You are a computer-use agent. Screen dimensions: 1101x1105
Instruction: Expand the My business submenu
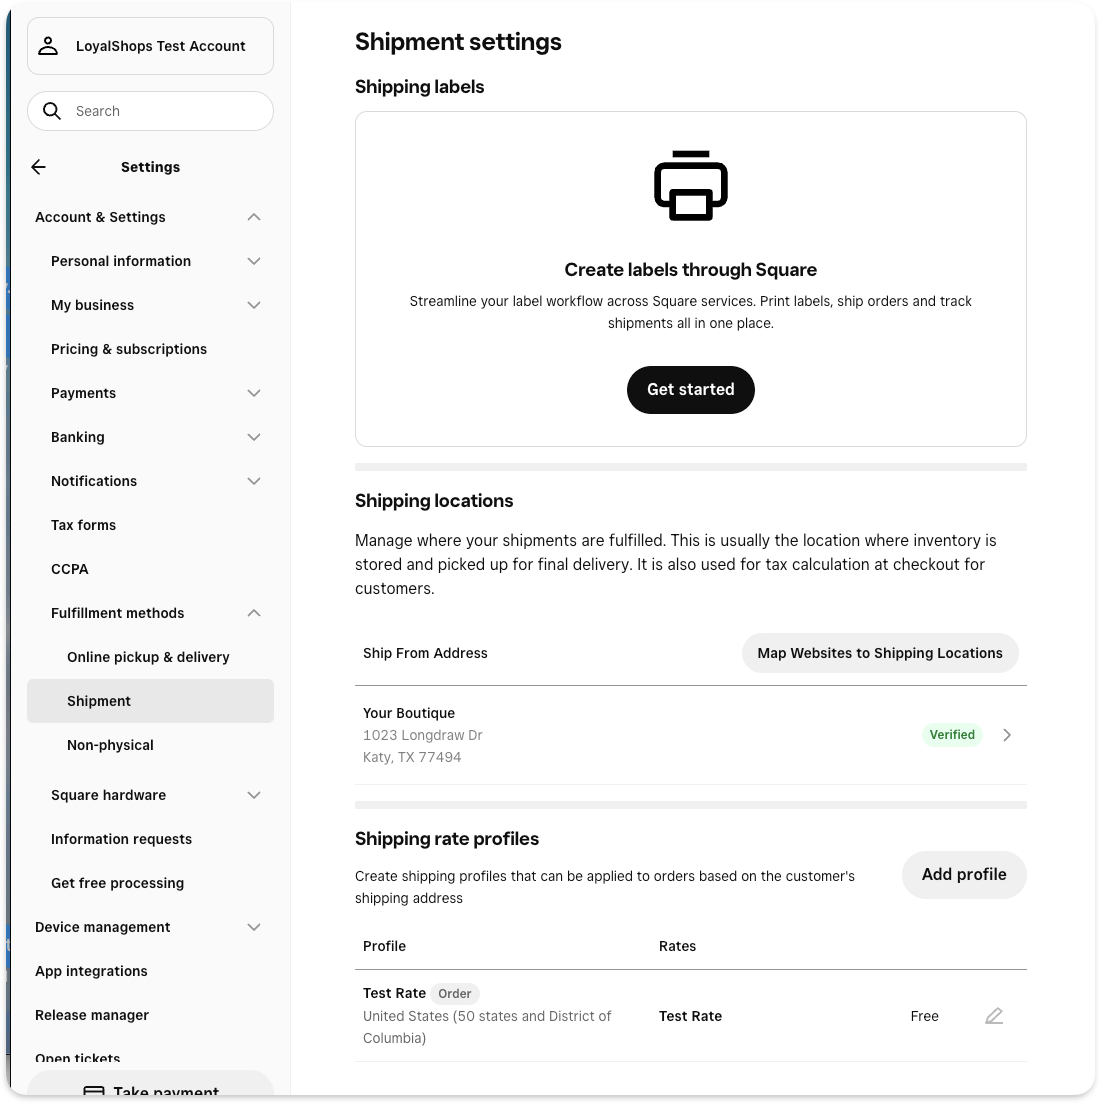pyautogui.click(x=254, y=305)
